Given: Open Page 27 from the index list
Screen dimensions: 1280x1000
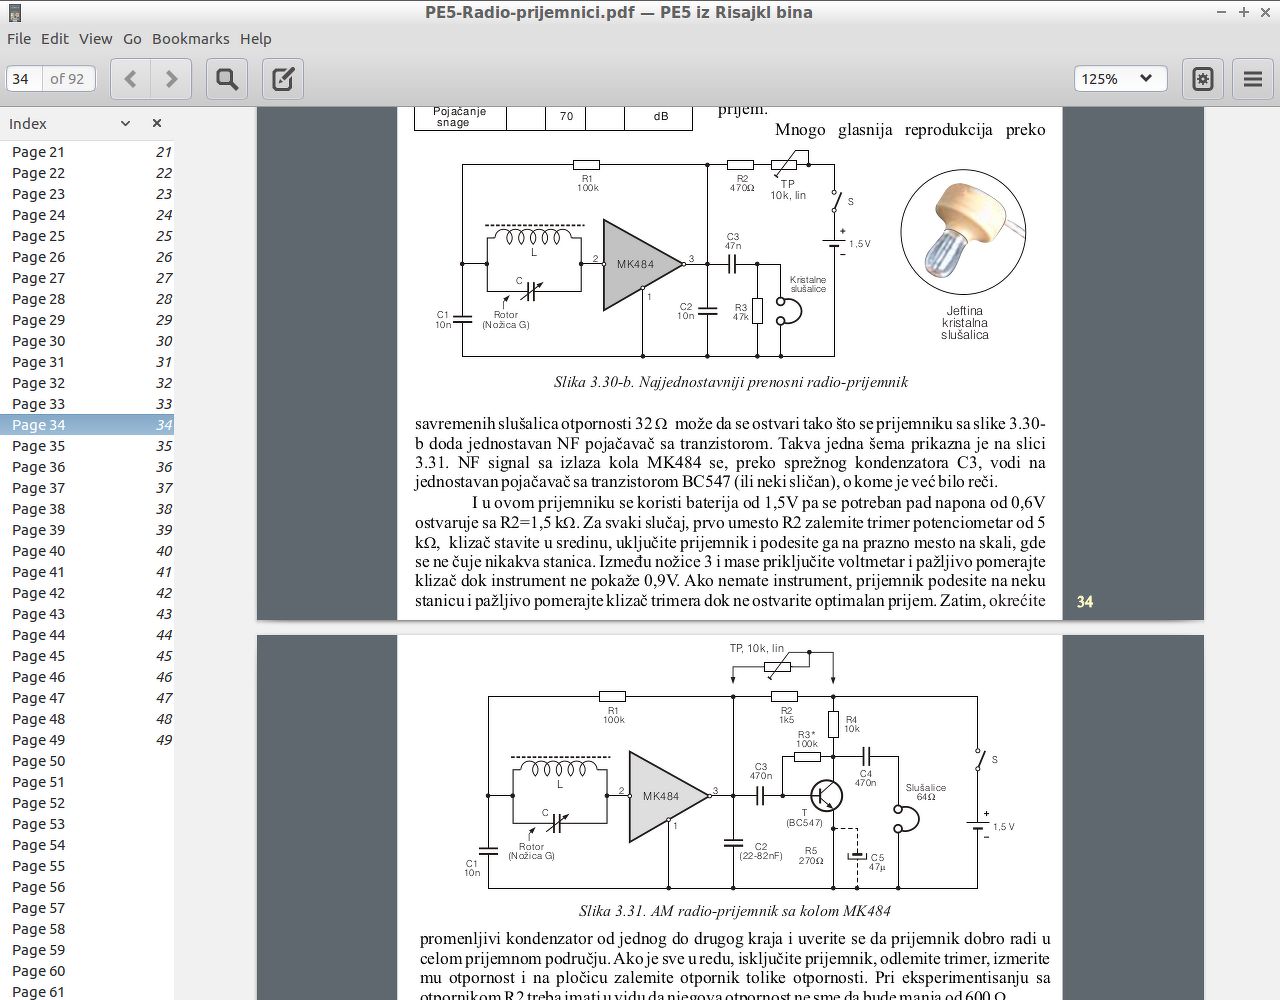Looking at the screenshot, I should [87, 278].
